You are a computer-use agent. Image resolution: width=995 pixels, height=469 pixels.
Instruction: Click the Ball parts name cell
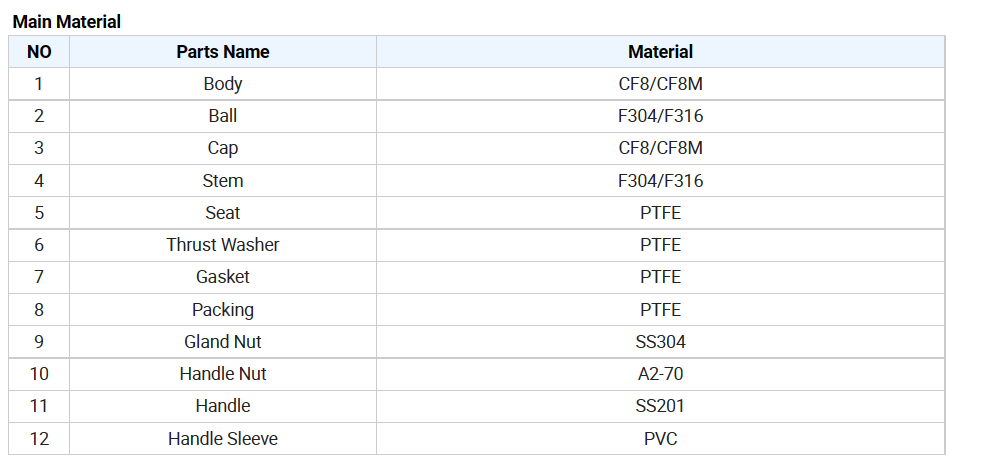pyautogui.click(x=223, y=116)
